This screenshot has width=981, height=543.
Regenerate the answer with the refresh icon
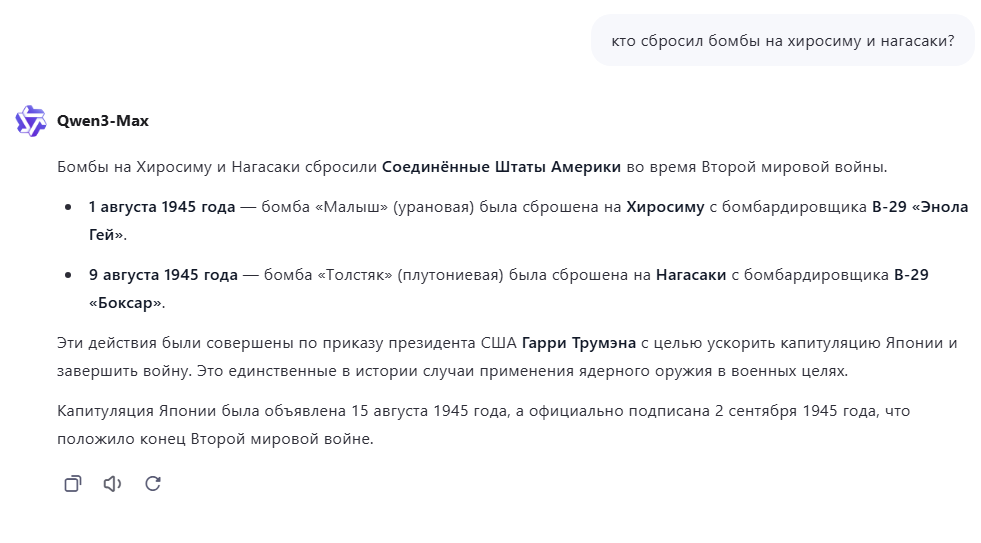(153, 484)
